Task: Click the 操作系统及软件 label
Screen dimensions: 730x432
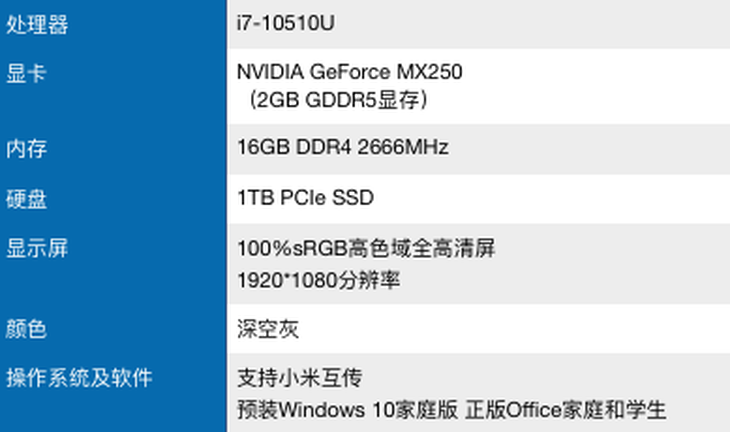Action: (x=79, y=378)
